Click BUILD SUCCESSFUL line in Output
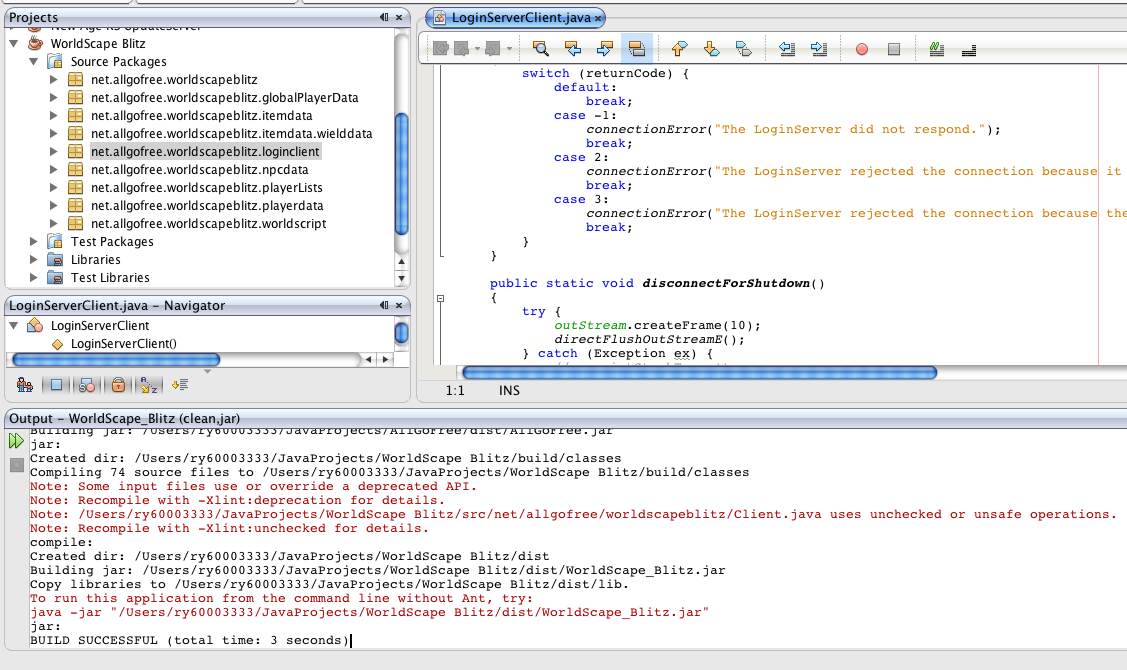The width and height of the screenshot is (1127, 670). click(190, 641)
